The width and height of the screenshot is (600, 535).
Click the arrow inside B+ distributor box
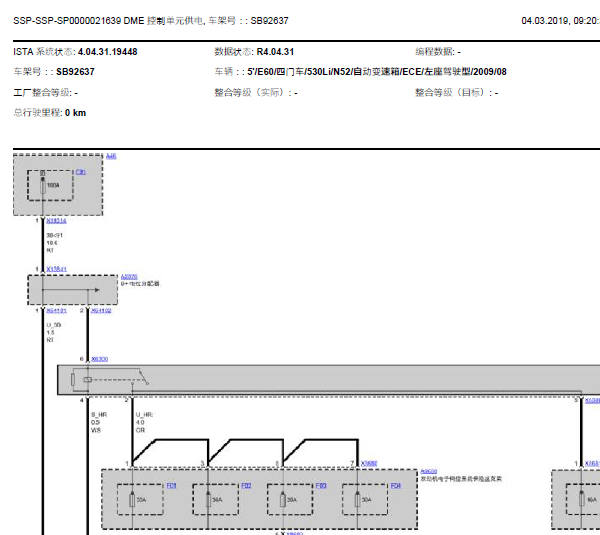click(x=97, y=290)
